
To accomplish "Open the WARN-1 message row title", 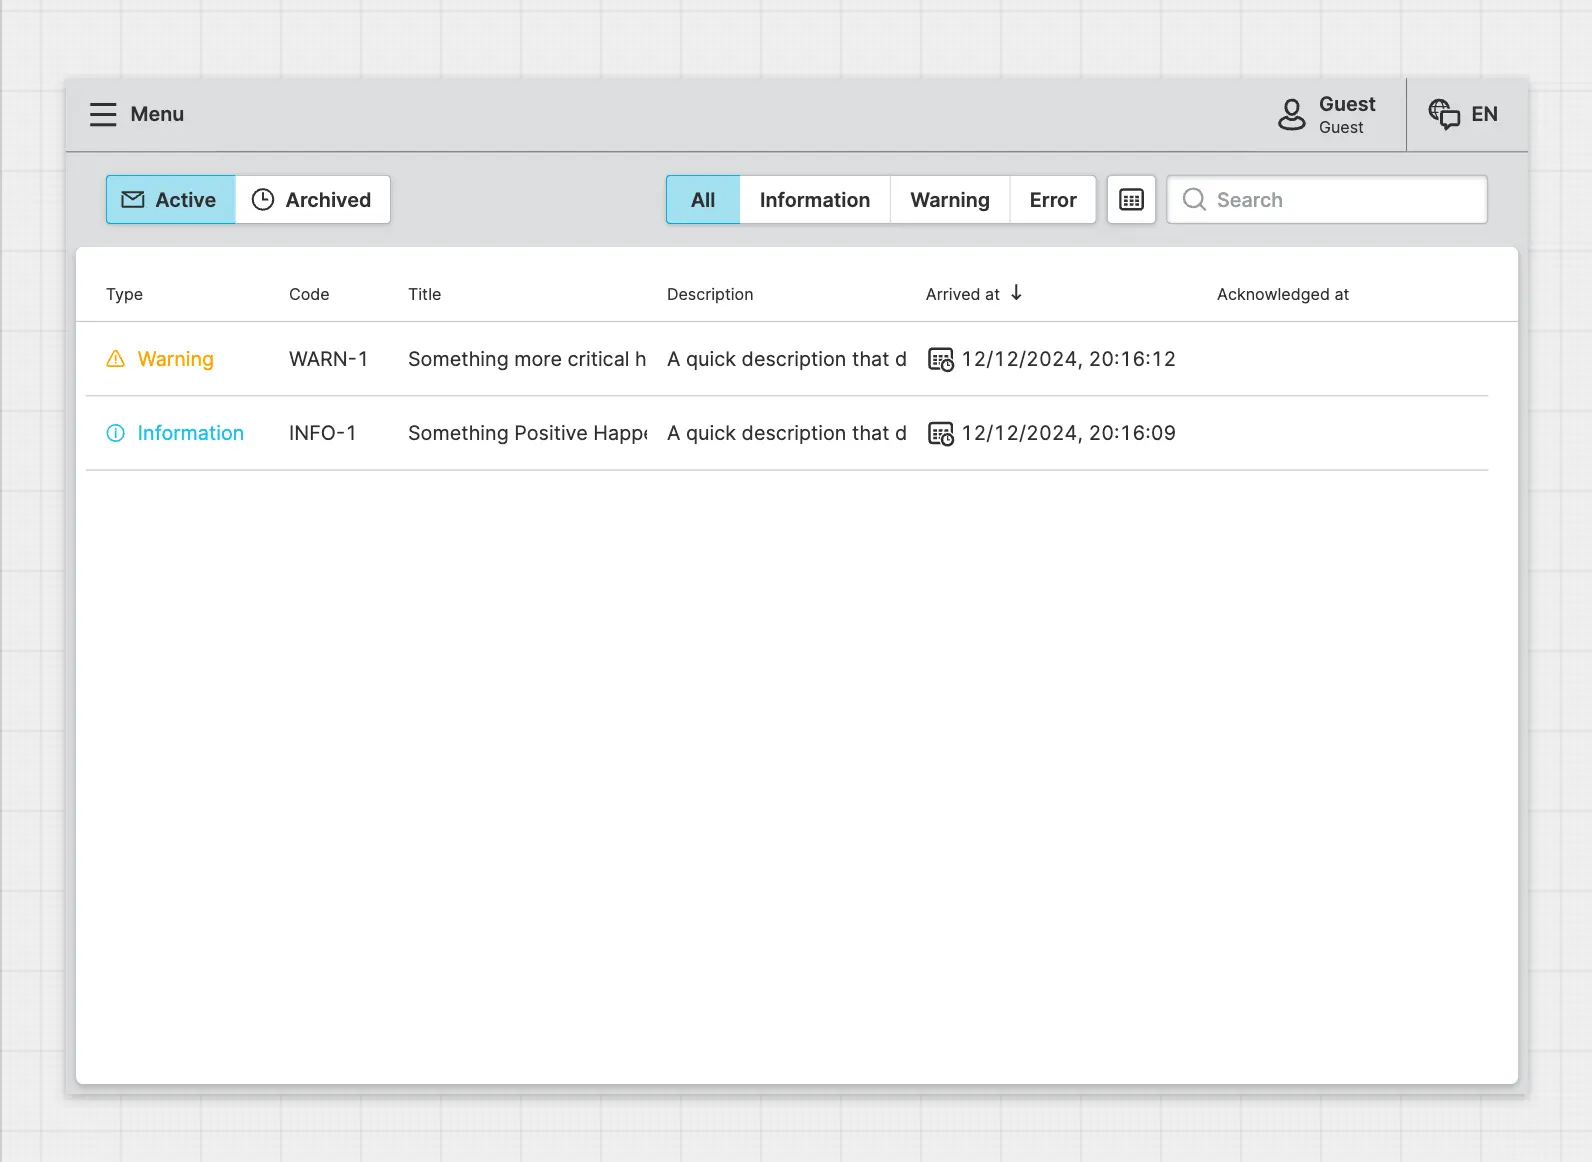I will (x=526, y=359).
